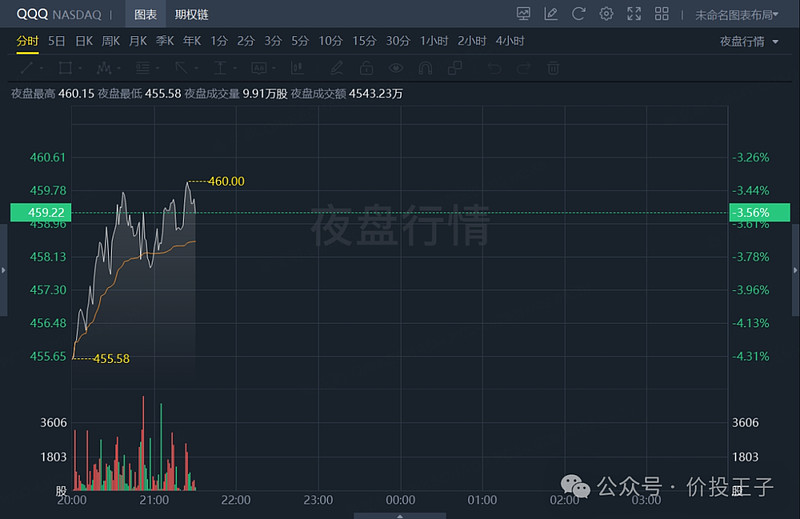This screenshot has width=800, height=519.
Task: Redo the drawing action
Action: pyautogui.click(x=523, y=67)
